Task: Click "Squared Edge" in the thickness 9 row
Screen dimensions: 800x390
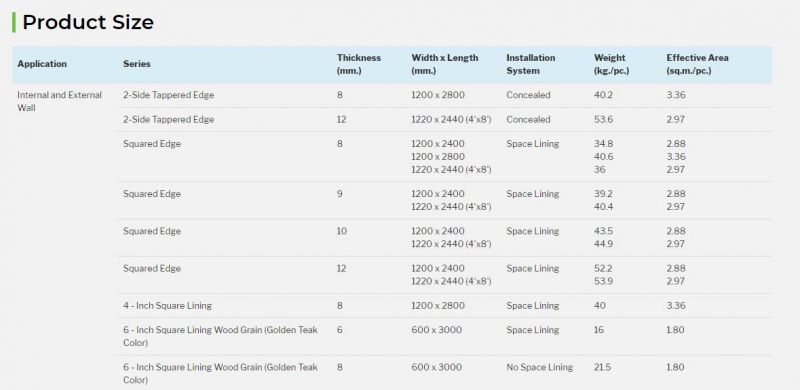Action: click(x=152, y=194)
